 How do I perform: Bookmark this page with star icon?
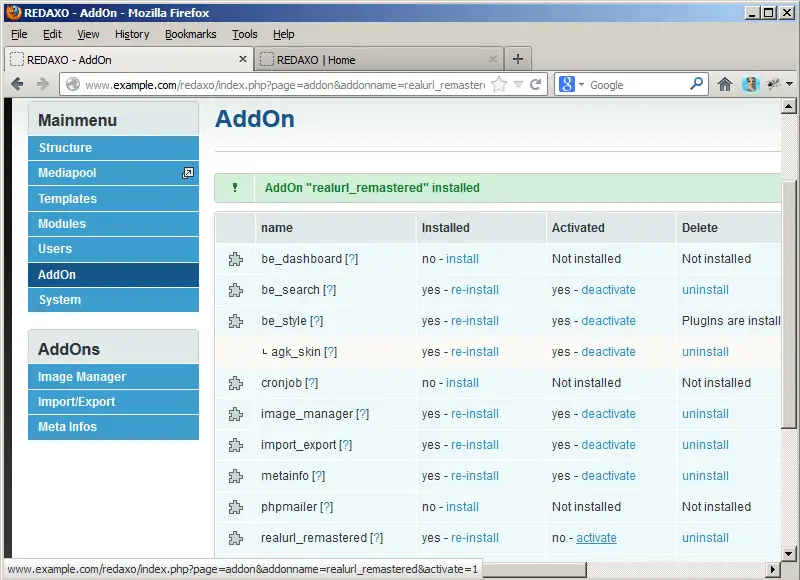(x=499, y=84)
